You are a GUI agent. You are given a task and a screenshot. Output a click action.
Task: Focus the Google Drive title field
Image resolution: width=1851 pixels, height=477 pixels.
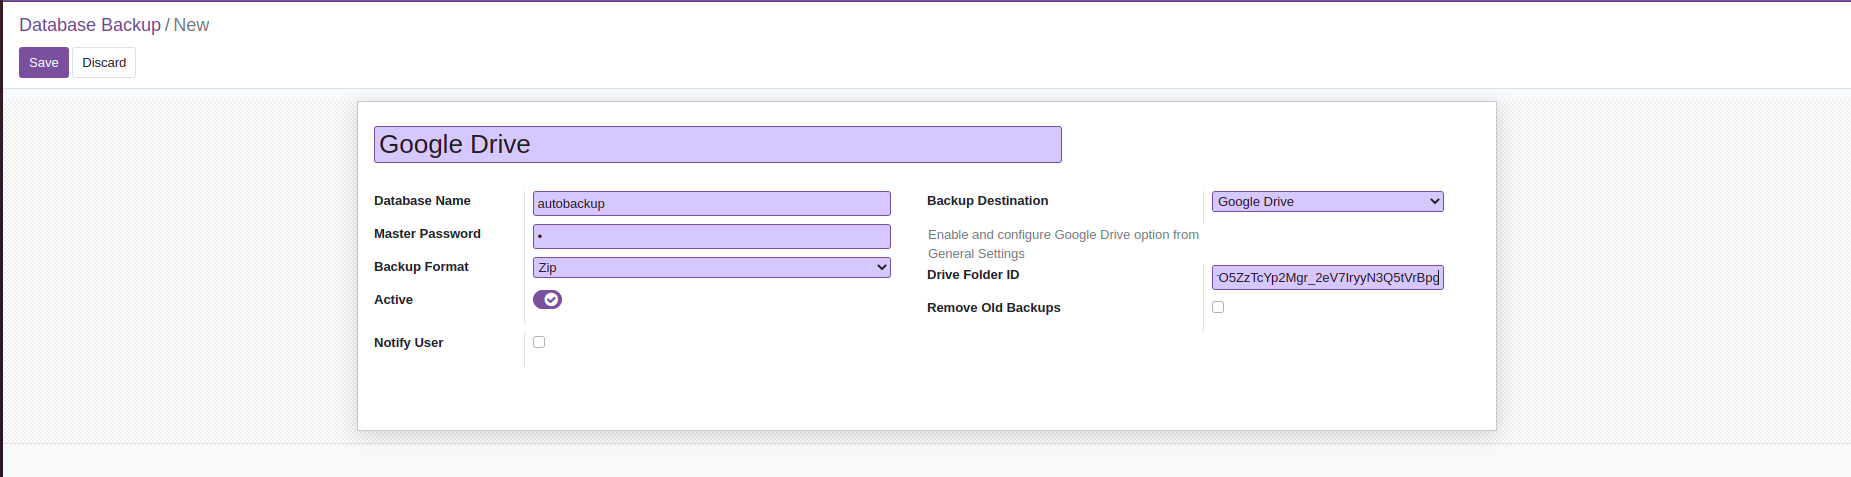point(717,145)
